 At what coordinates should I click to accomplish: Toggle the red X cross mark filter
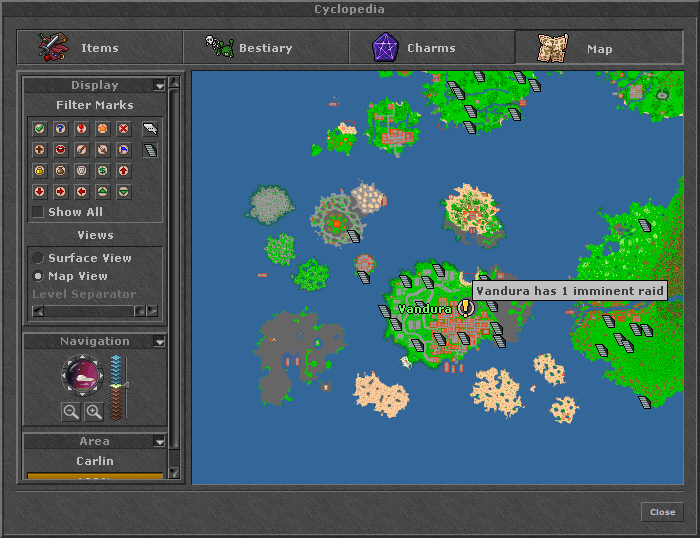tap(124, 129)
